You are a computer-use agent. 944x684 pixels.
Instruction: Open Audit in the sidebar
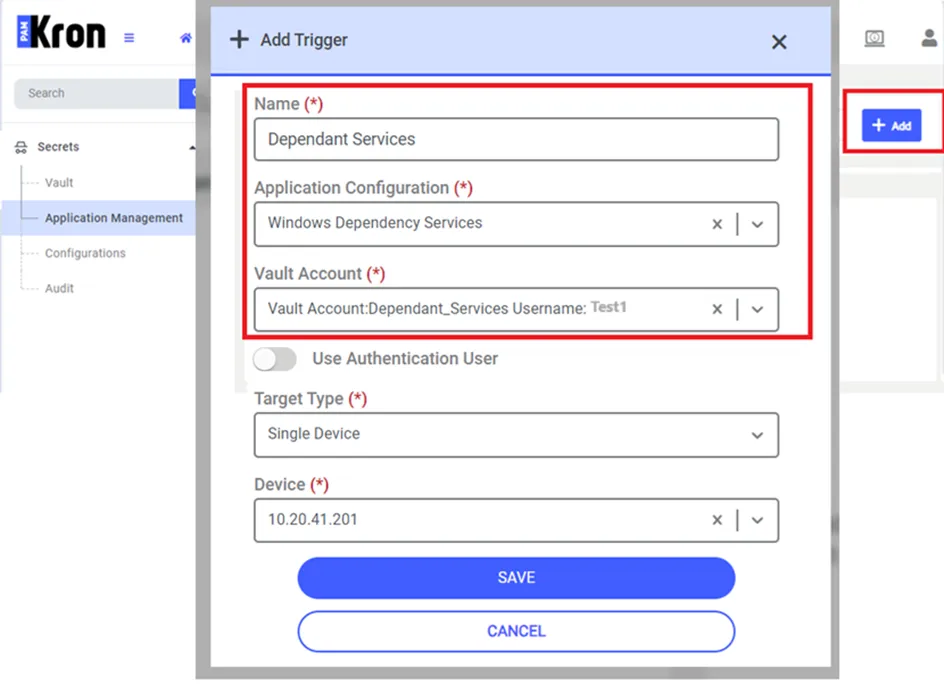point(59,288)
